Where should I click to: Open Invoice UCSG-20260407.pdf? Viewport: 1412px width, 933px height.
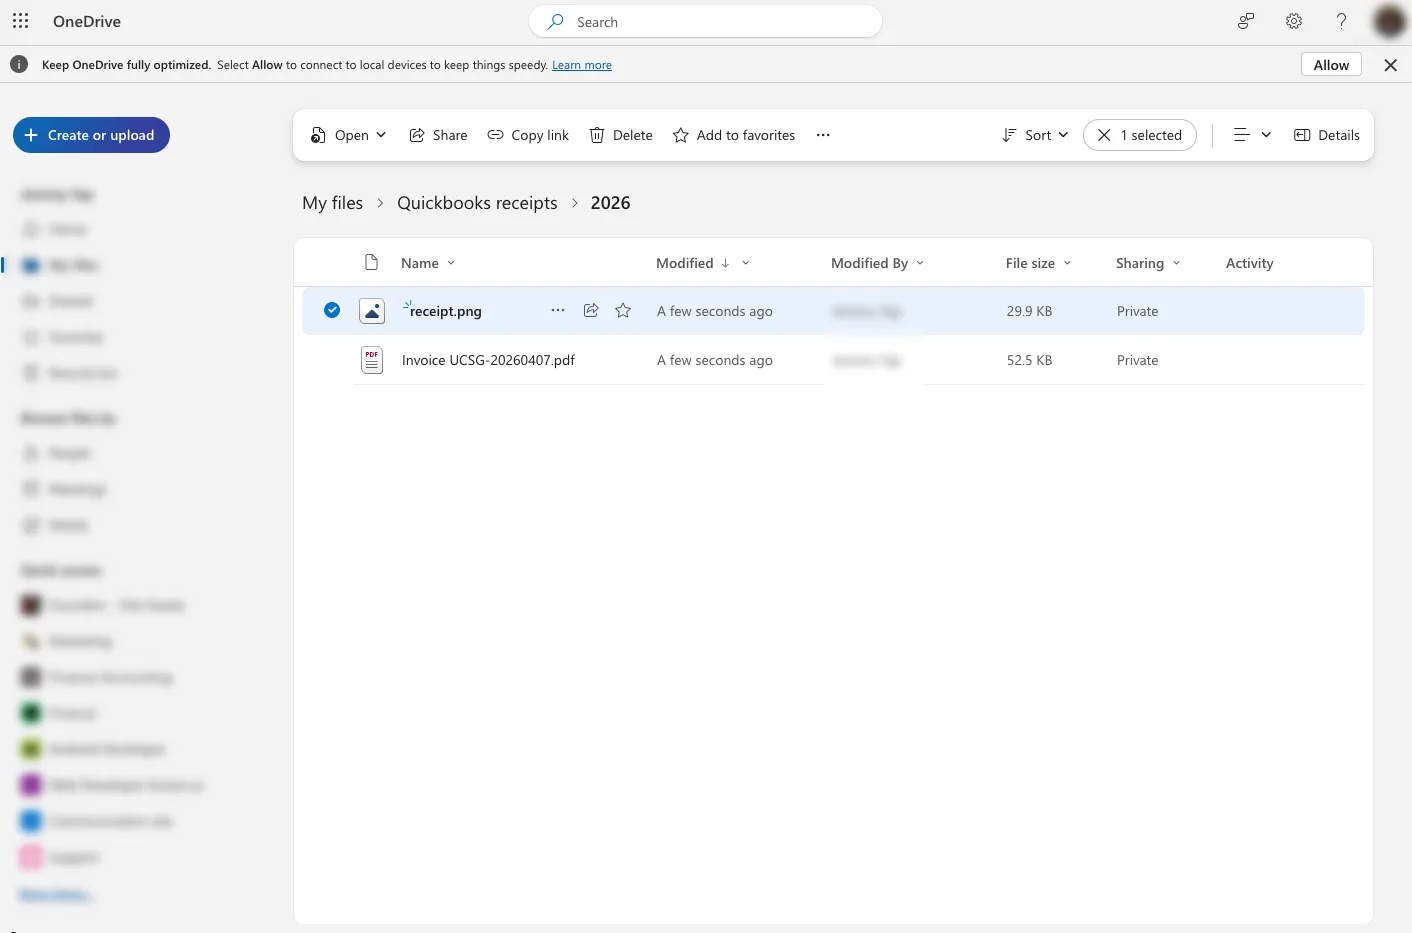click(488, 360)
